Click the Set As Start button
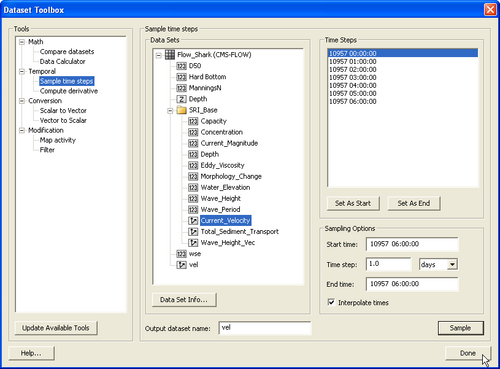Image resolution: width=500 pixels, height=369 pixels. coord(353,203)
